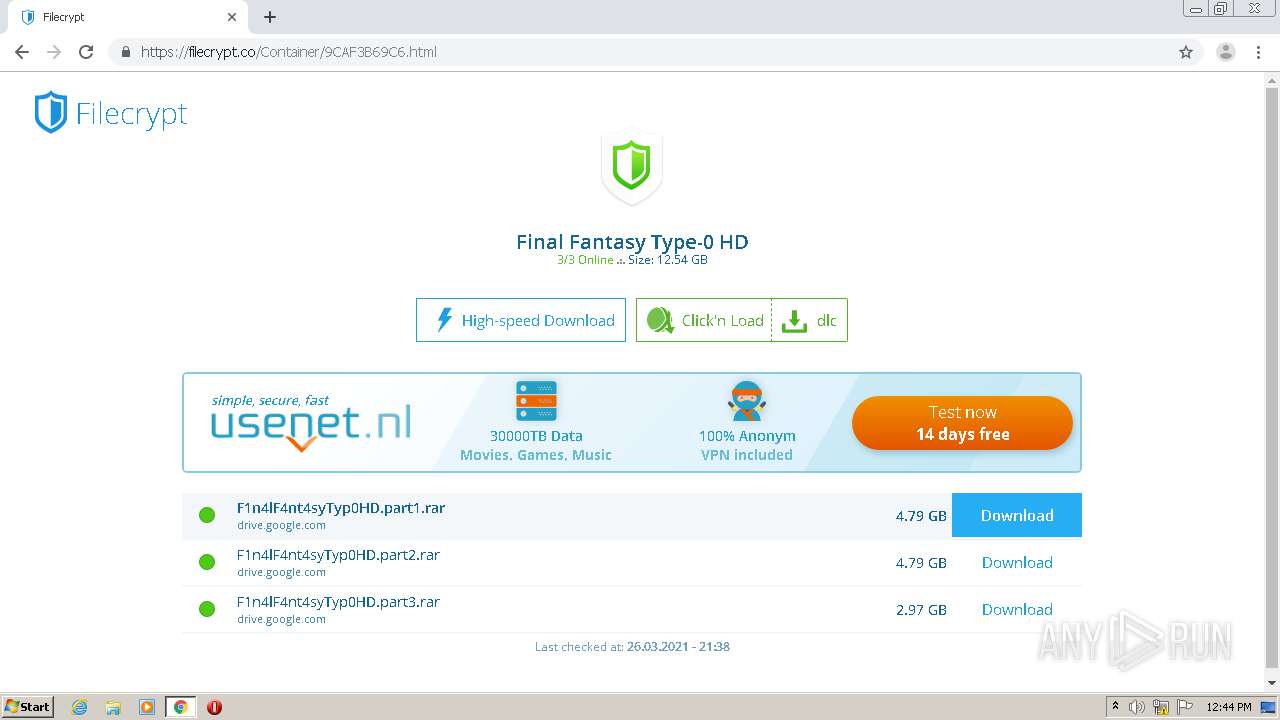Click the Click'n Load button
The height and width of the screenshot is (720, 1280).
(704, 320)
